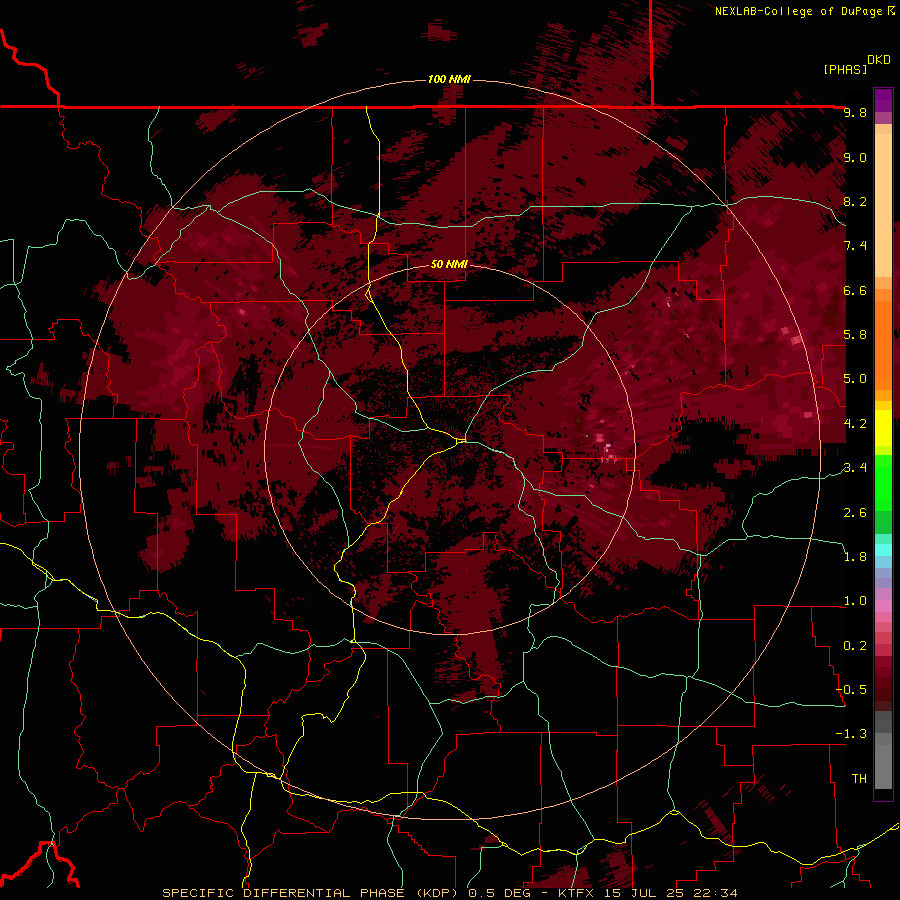Click the [PHAS] legend label
Screen dimensions: 900x900
click(x=845, y=69)
